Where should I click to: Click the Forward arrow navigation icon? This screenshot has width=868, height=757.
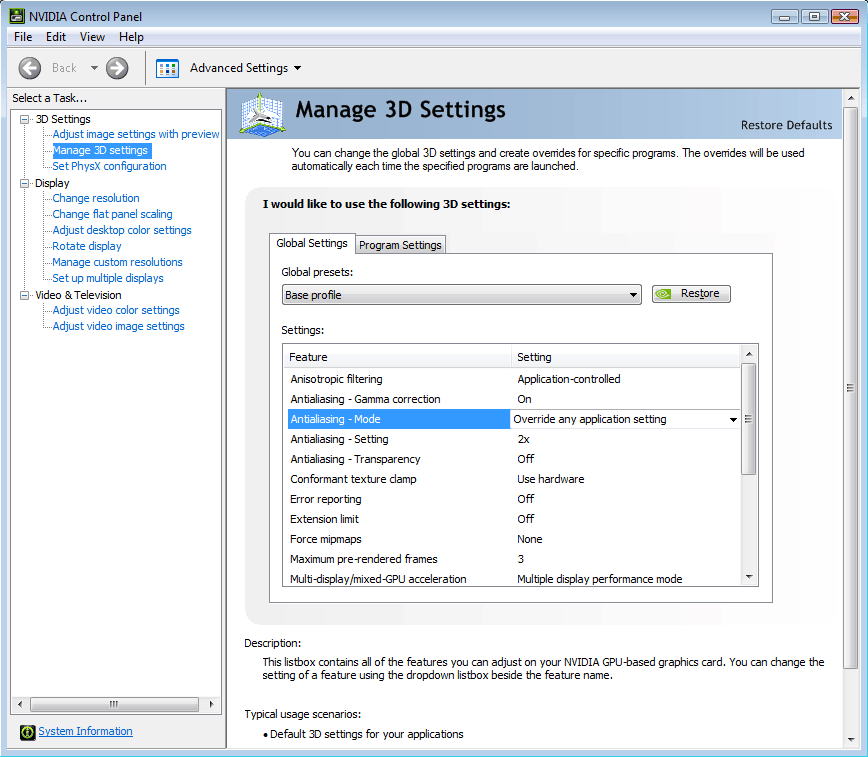[117, 68]
